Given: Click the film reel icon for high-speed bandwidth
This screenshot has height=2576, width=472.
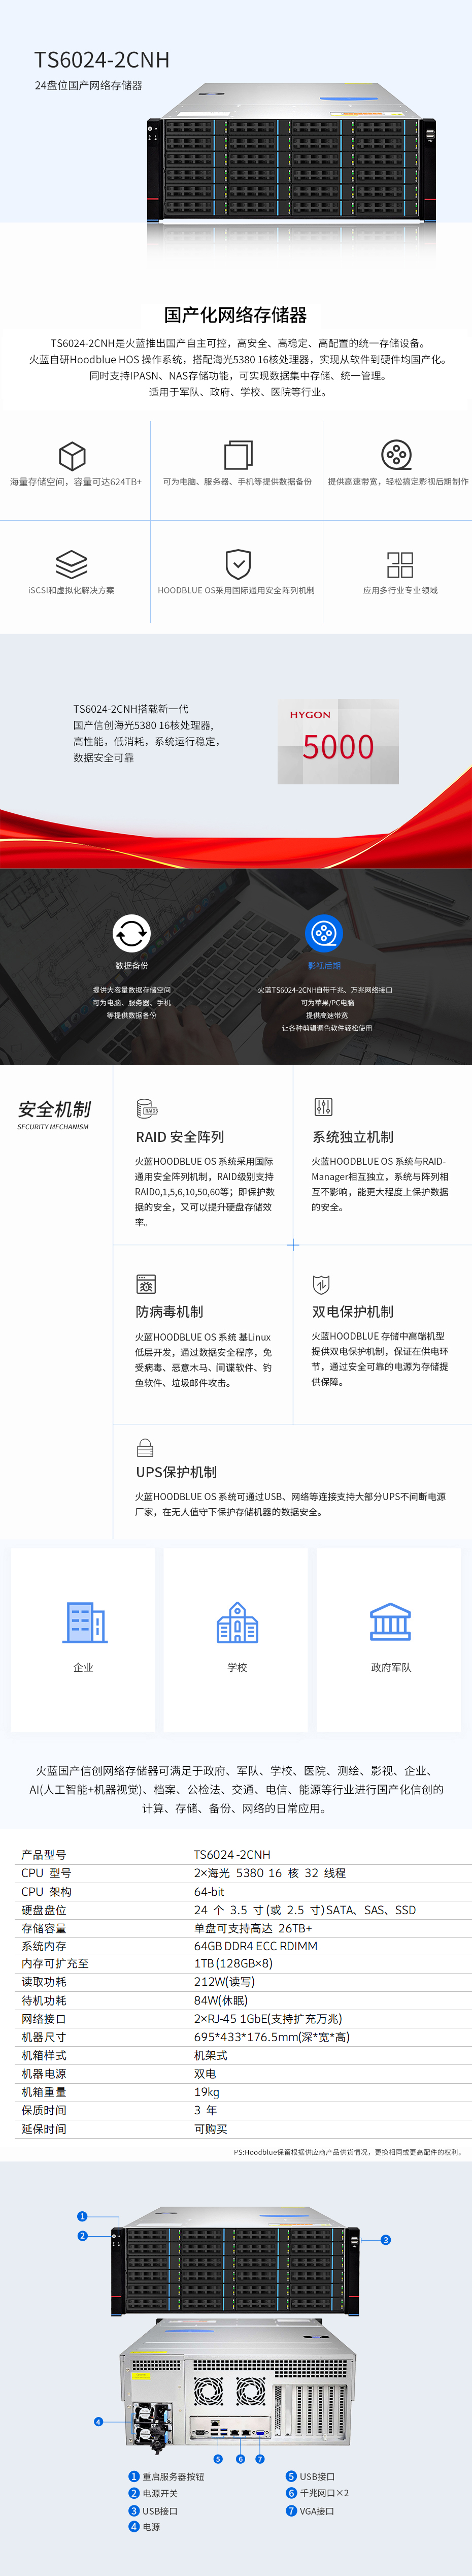Looking at the screenshot, I should click(x=397, y=455).
